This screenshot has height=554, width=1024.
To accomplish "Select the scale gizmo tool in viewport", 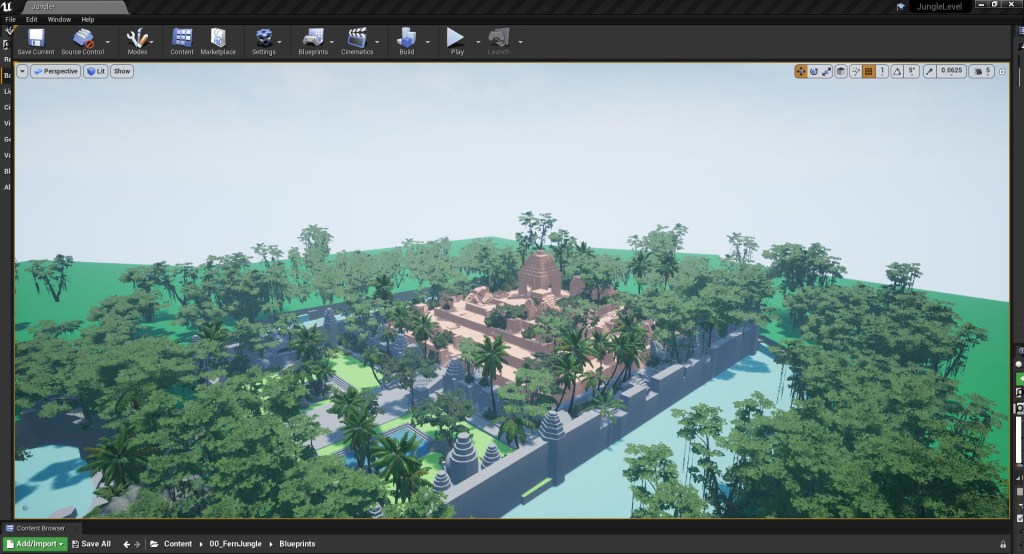I will tap(827, 71).
